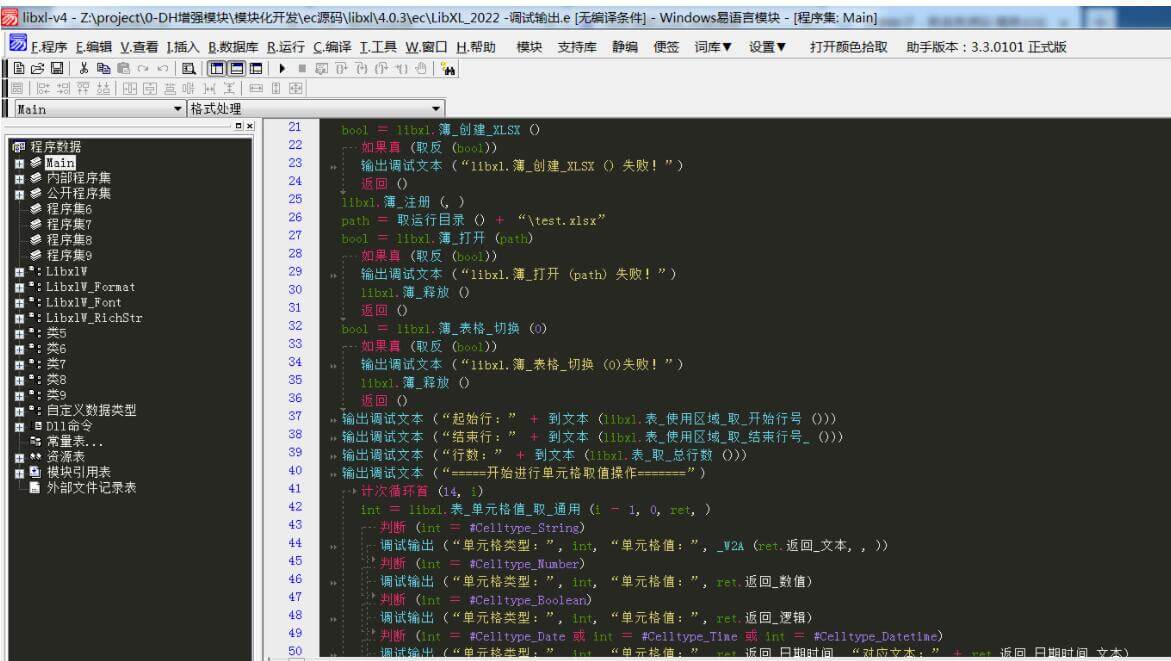Click the Copy toolbar icon
This screenshot has width=1171, height=661.
(x=102, y=68)
